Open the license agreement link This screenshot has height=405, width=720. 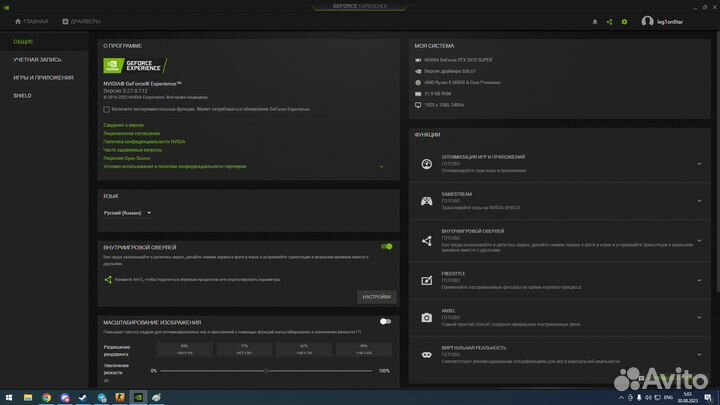tap(132, 133)
